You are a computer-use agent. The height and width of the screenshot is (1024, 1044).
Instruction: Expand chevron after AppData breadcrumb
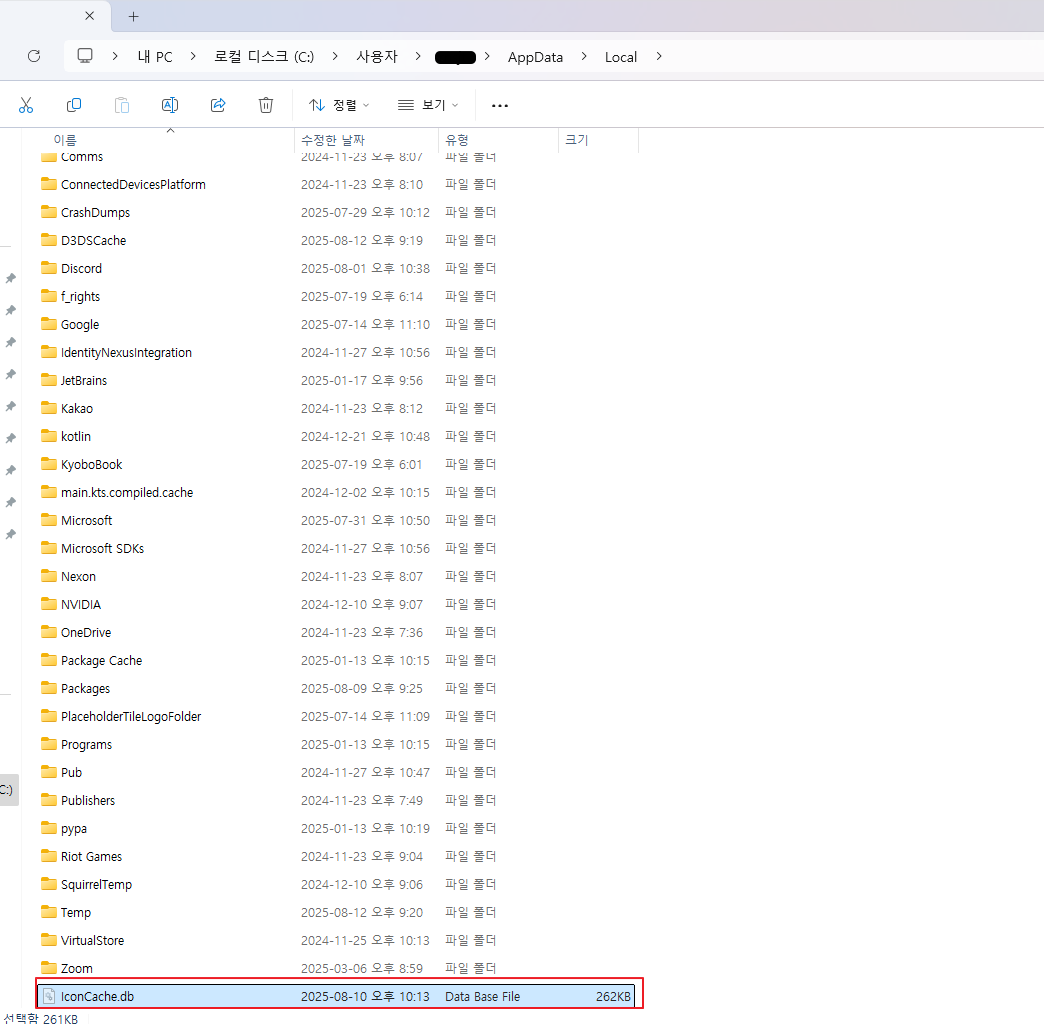[x=584, y=57]
